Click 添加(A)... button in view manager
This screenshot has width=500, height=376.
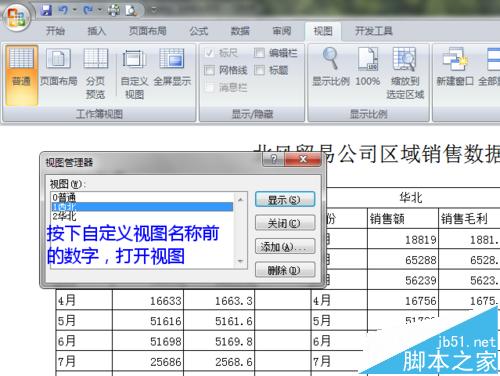[285, 247]
